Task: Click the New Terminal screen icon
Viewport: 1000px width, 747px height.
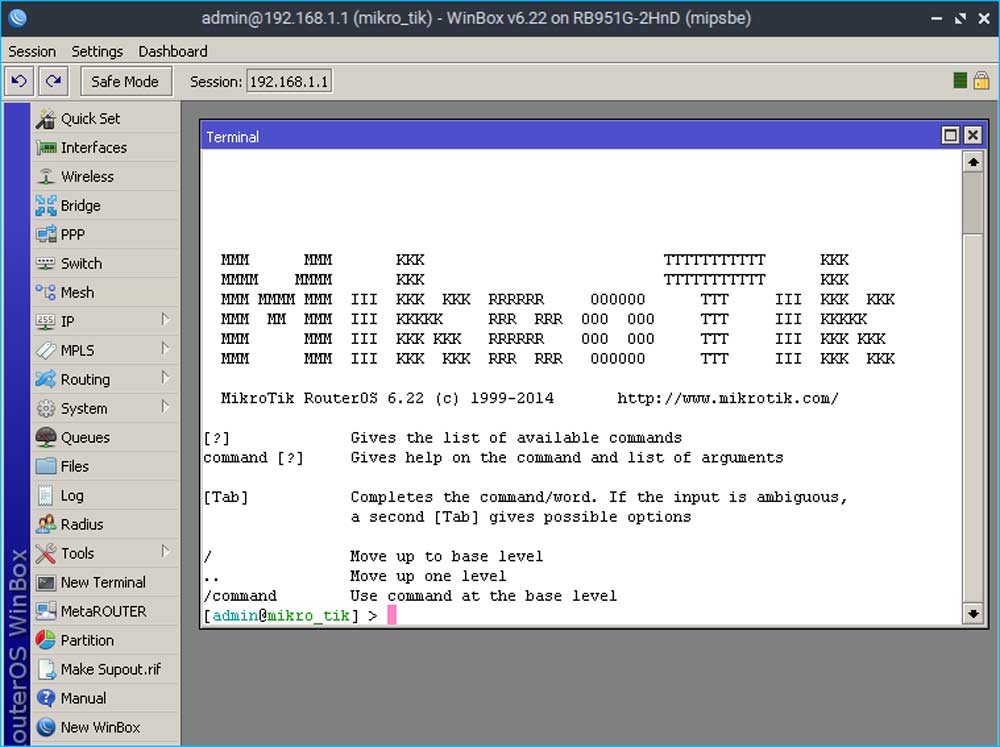Action: click(x=46, y=582)
